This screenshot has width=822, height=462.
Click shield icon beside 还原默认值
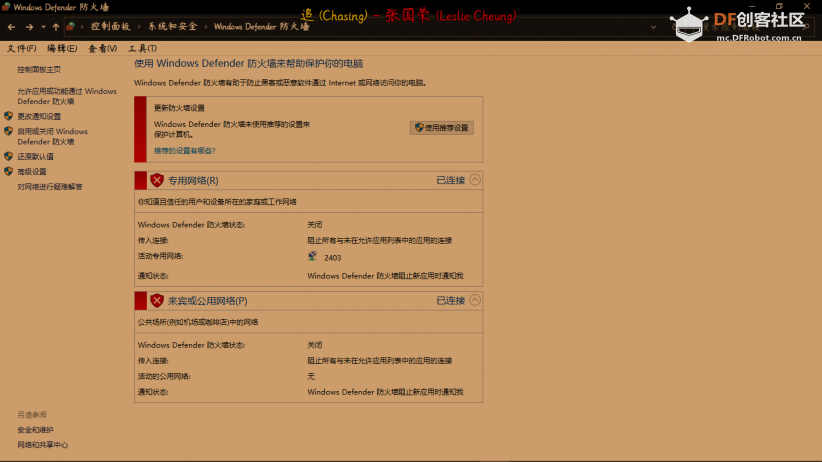tap(8, 156)
